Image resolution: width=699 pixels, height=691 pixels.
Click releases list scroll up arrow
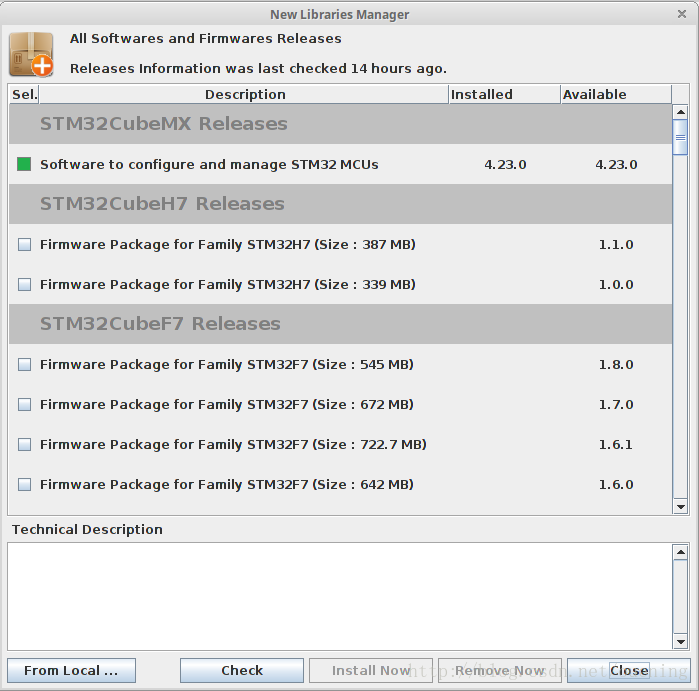[680, 112]
